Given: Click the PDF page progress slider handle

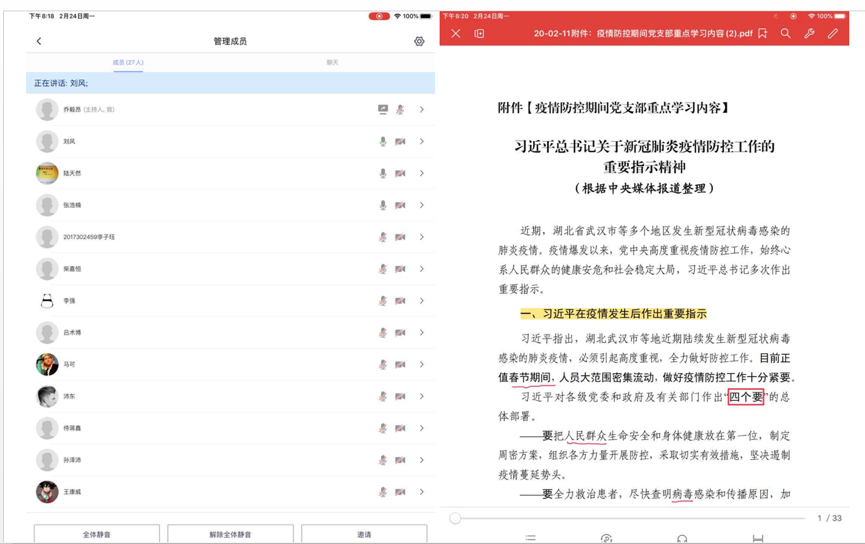Looking at the screenshot, I should point(455,518).
